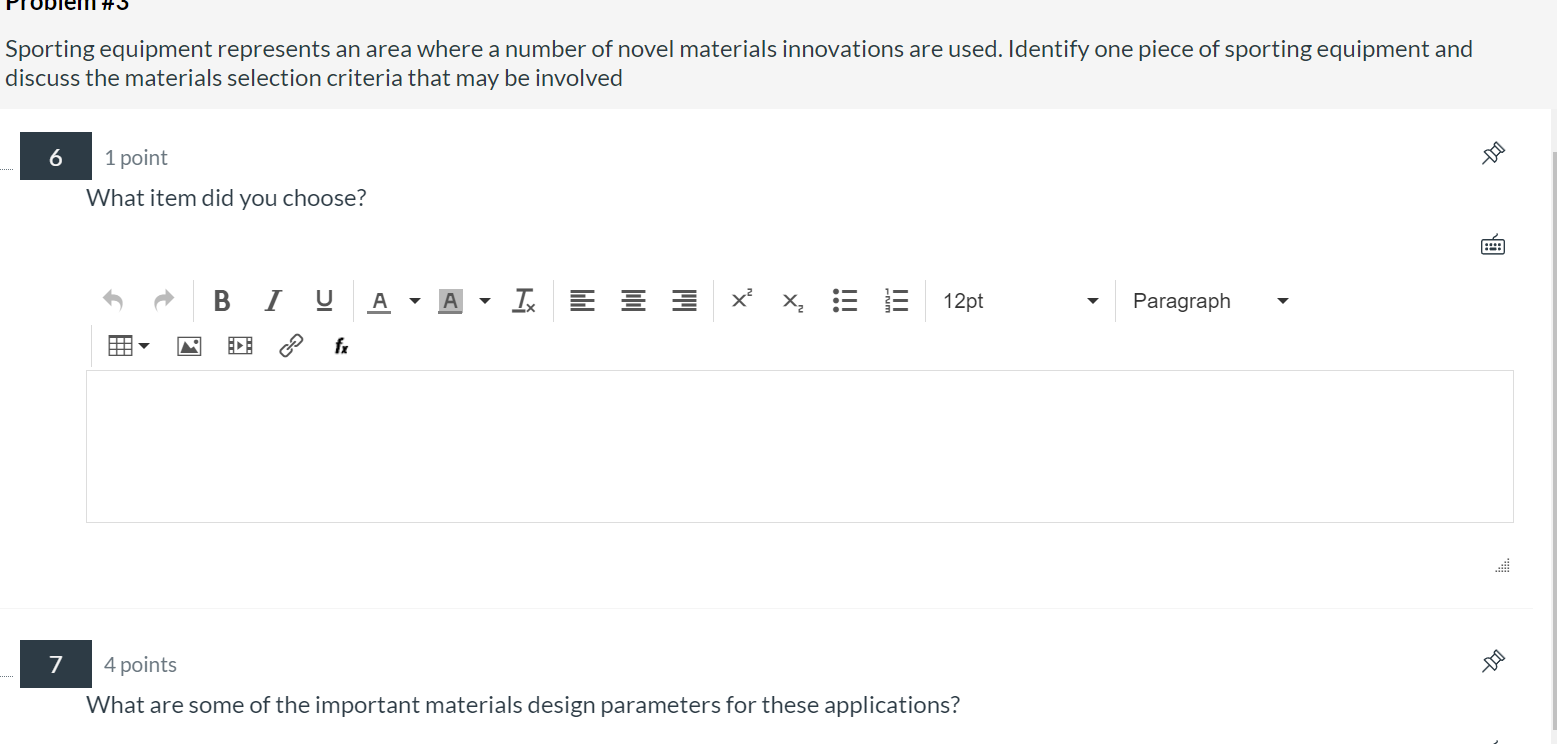This screenshot has width=1557, height=744.
Task: Center align the text
Action: [633, 301]
